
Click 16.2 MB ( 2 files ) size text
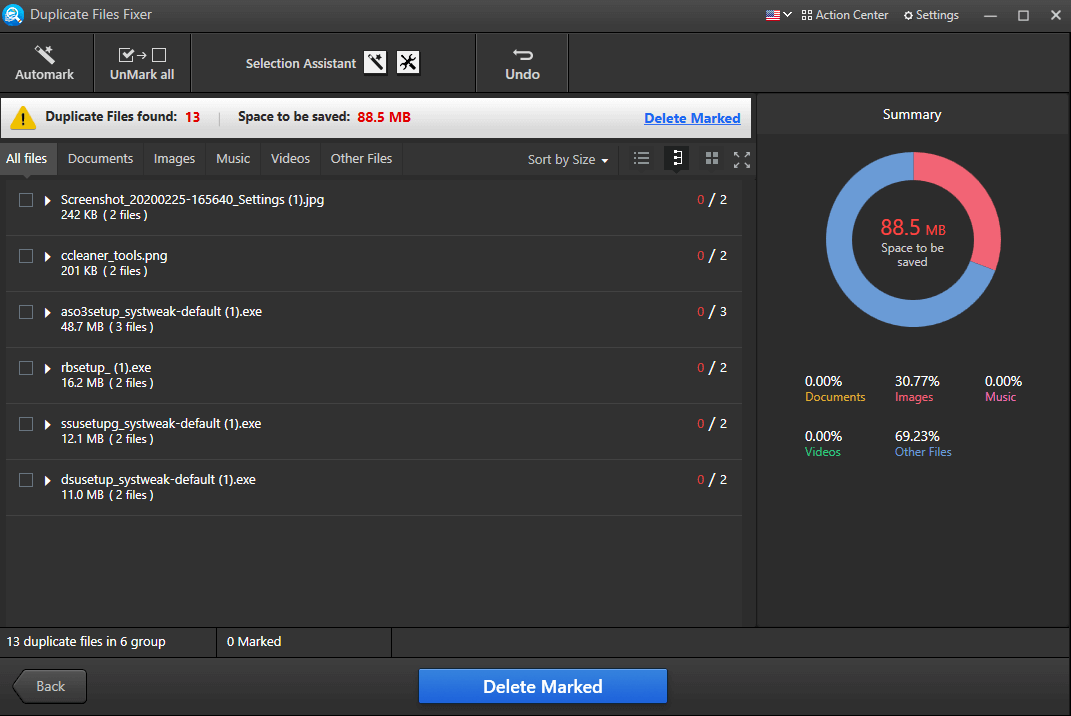pyautogui.click(x=107, y=383)
